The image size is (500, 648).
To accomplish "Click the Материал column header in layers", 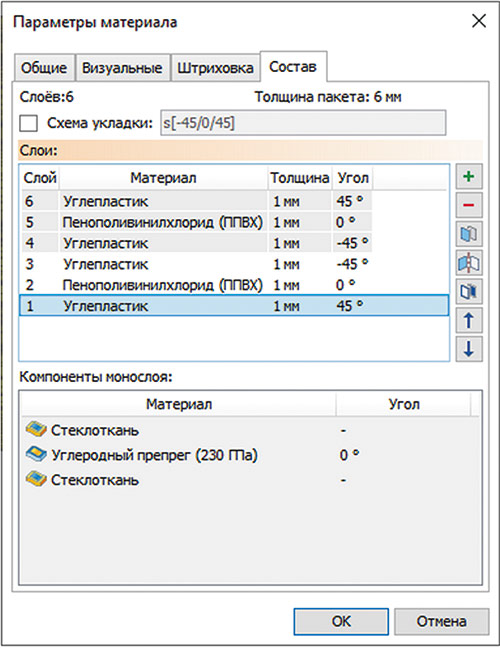I will pos(163,178).
